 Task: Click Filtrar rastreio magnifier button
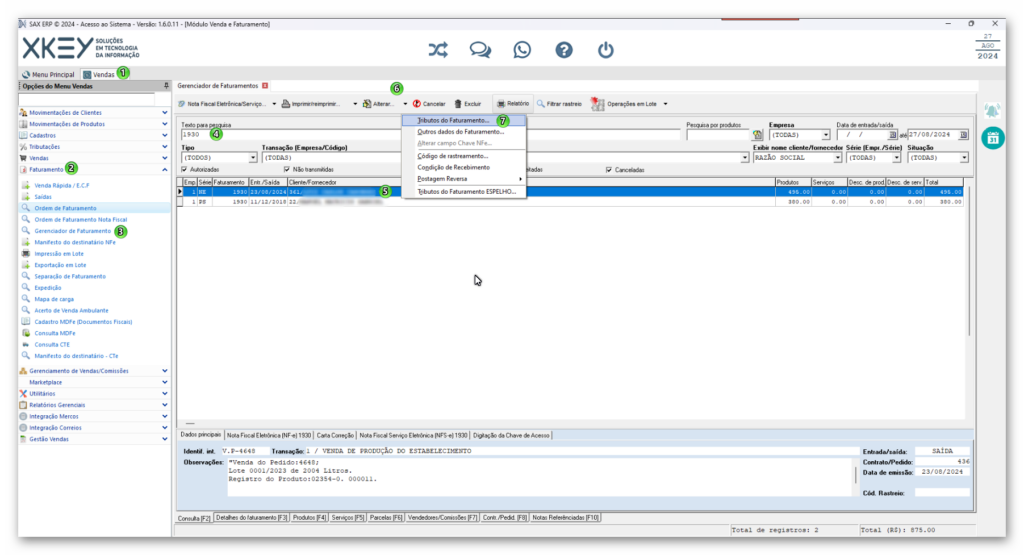click(x=559, y=104)
